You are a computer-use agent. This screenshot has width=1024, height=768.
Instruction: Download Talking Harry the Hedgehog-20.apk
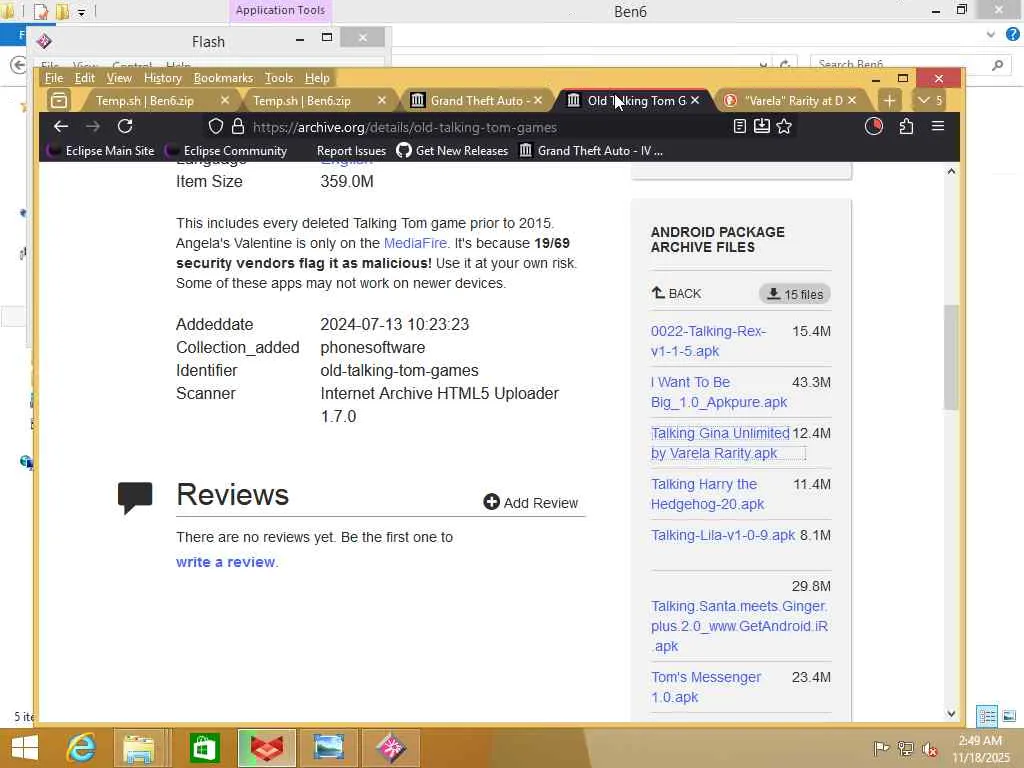[707, 494]
